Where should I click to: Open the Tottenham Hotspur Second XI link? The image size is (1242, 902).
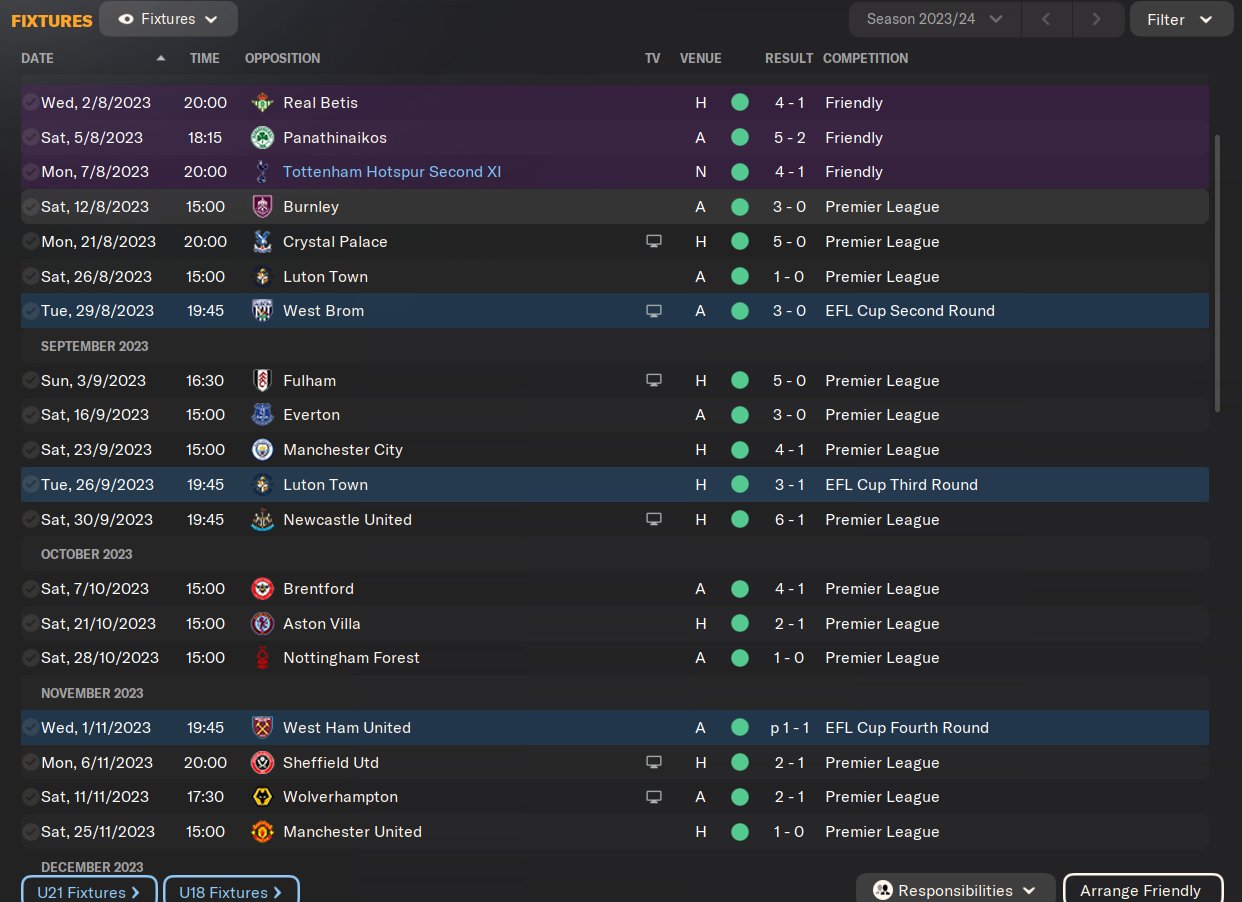click(x=392, y=172)
